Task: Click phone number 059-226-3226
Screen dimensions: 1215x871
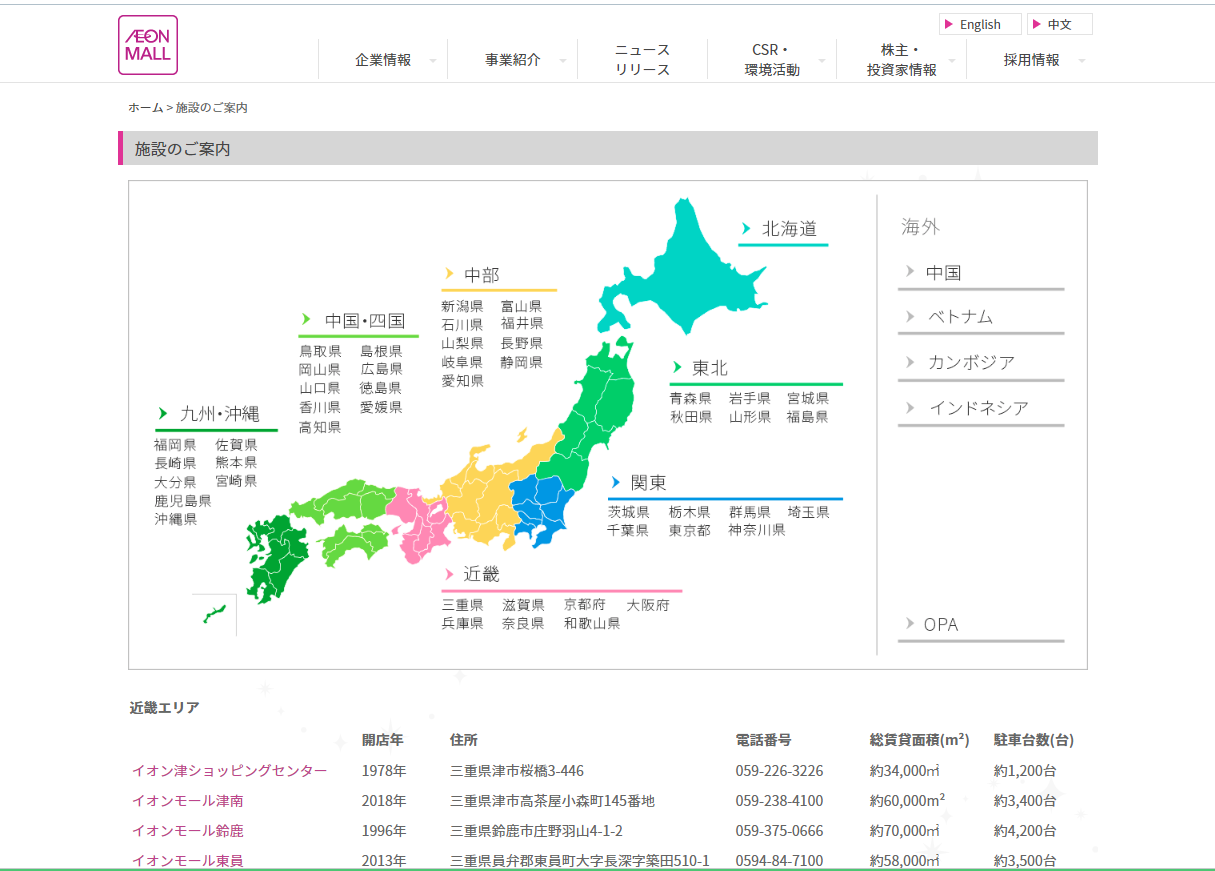Action: [x=779, y=771]
